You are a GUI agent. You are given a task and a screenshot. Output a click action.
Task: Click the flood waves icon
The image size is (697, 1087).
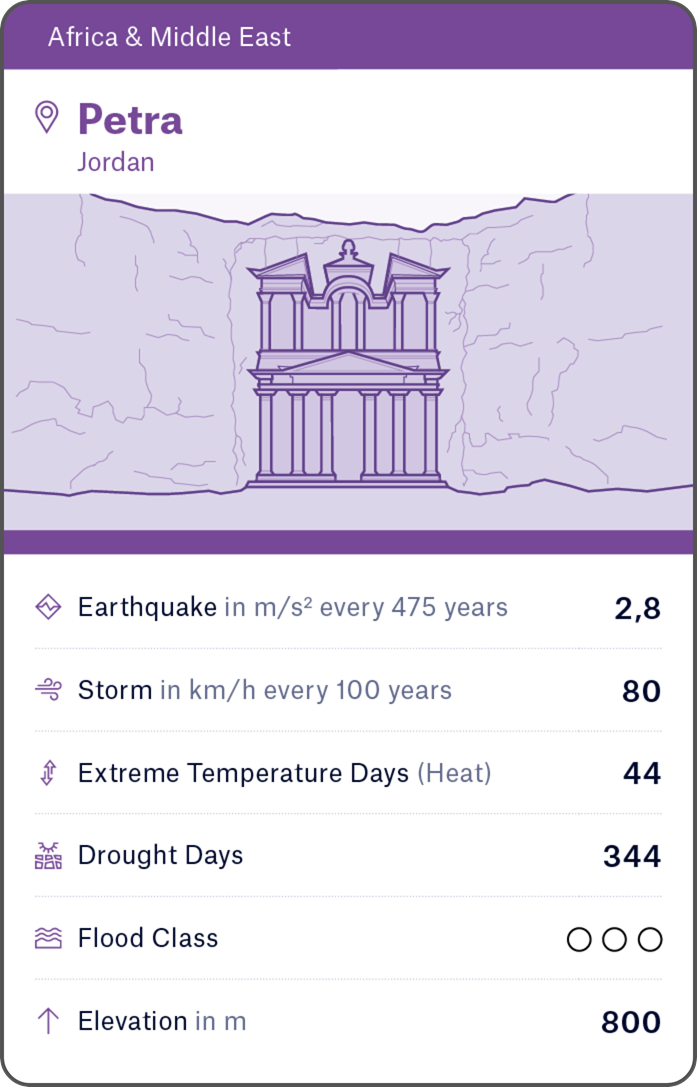[48, 938]
